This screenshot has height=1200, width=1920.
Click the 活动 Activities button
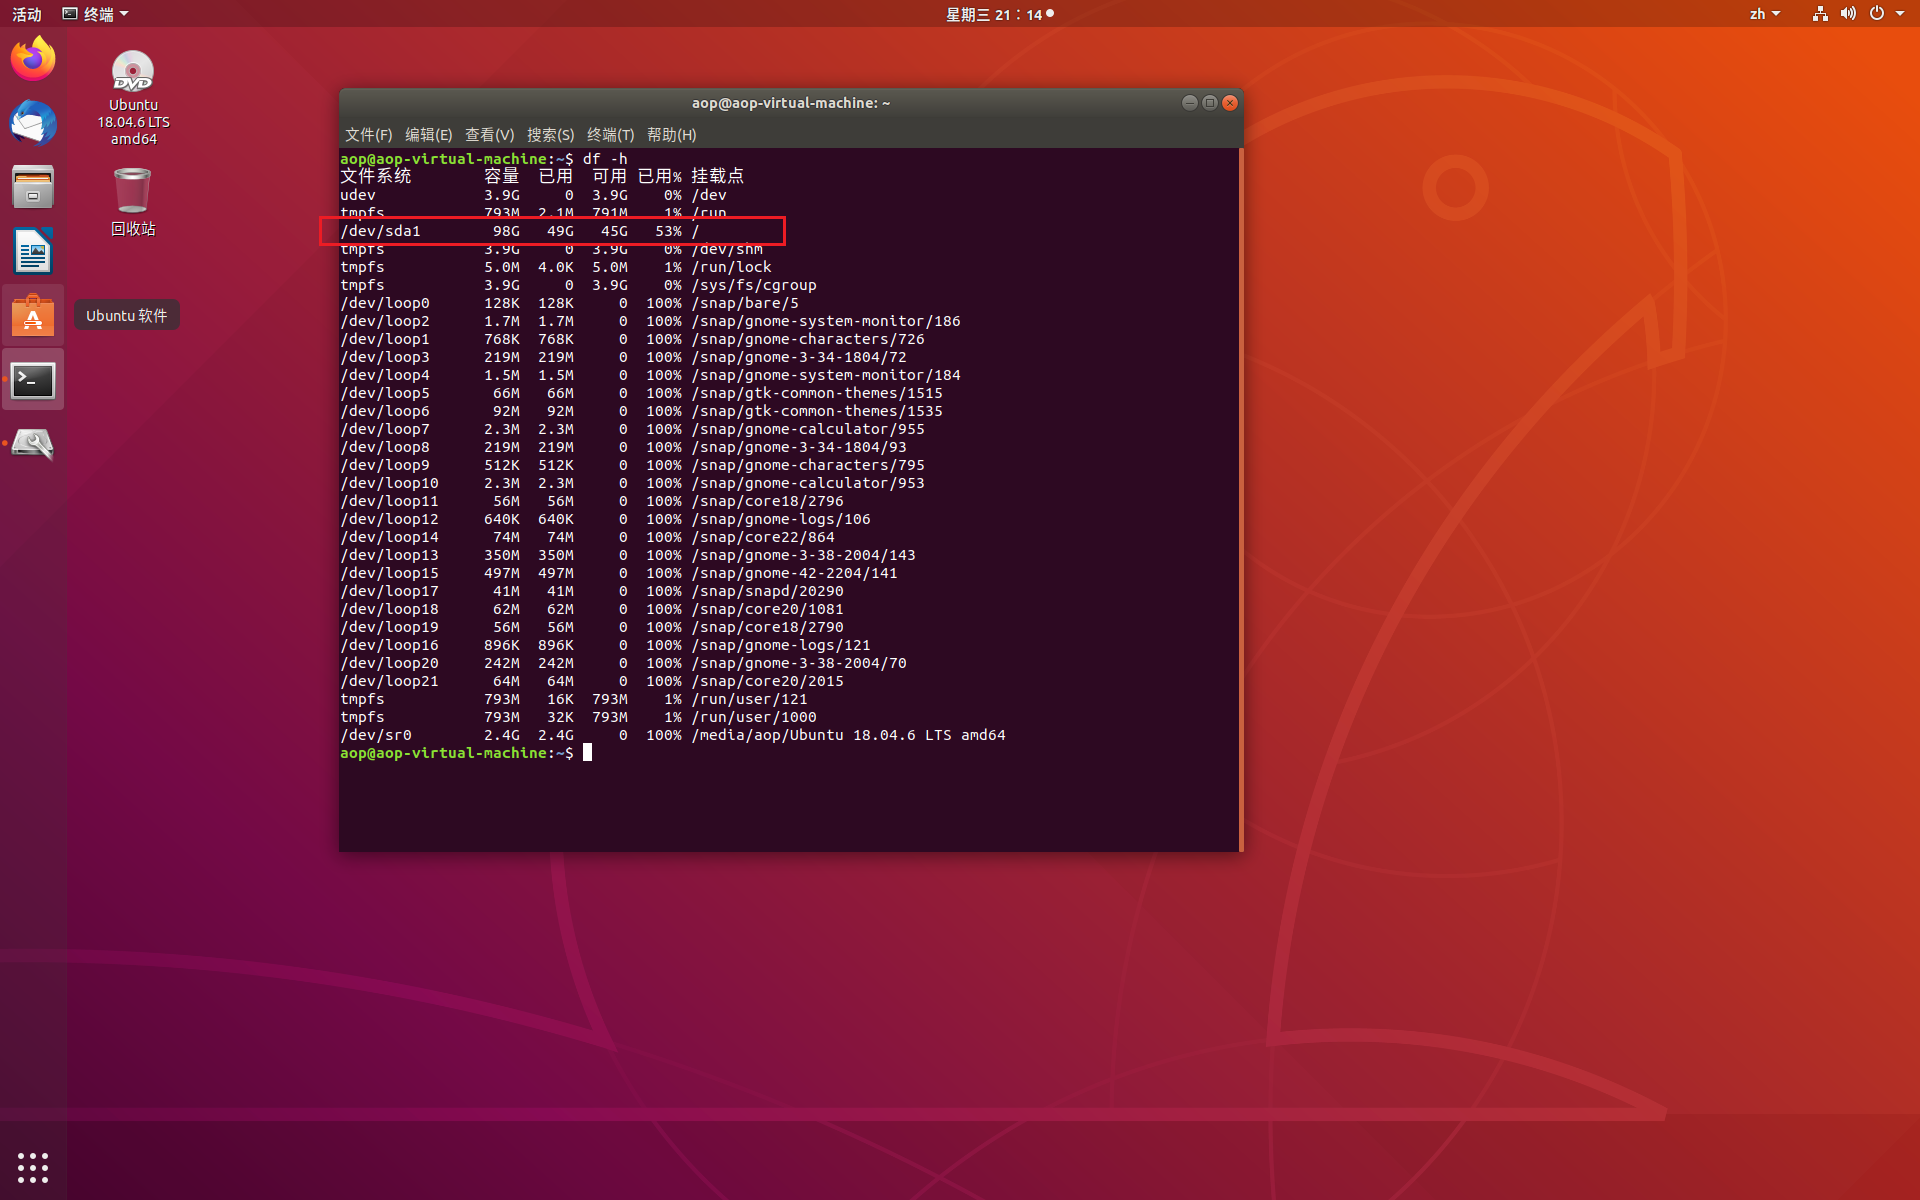coord(27,14)
